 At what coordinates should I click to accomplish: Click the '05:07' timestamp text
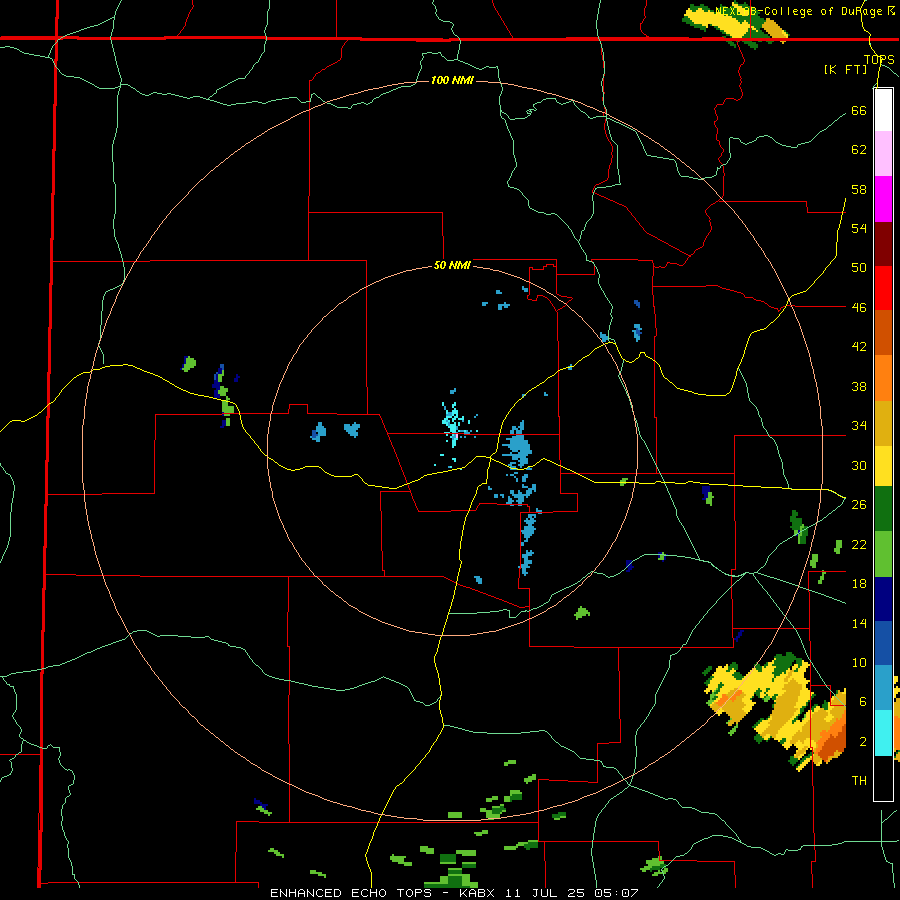click(x=616, y=893)
